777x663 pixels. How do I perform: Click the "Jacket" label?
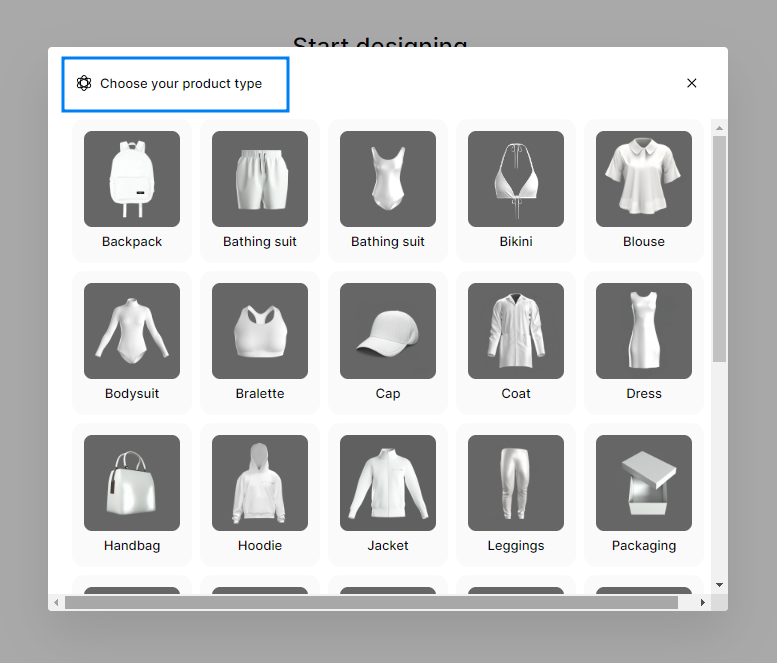(x=388, y=546)
